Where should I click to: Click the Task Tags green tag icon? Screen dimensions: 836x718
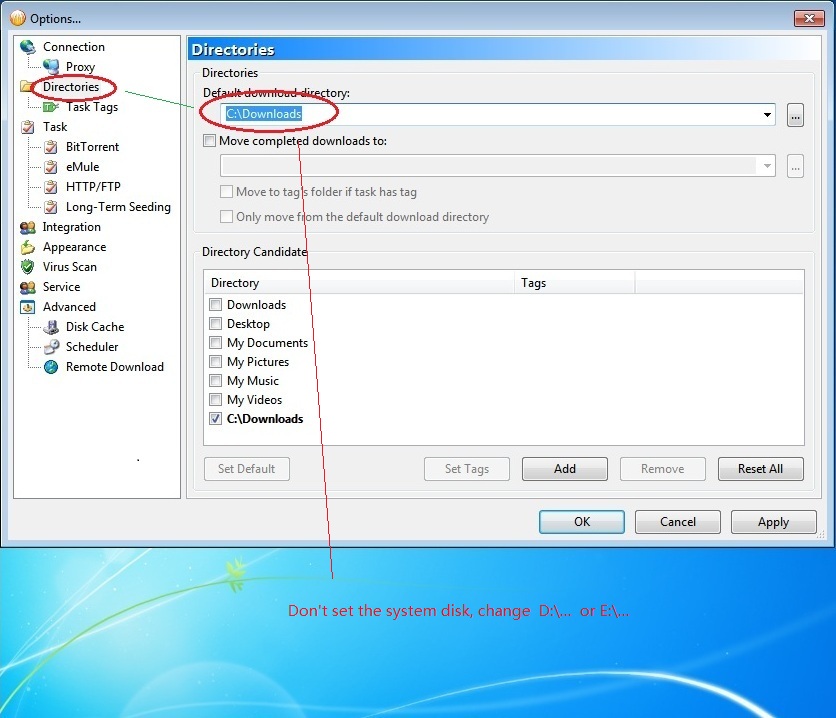click(51, 107)
